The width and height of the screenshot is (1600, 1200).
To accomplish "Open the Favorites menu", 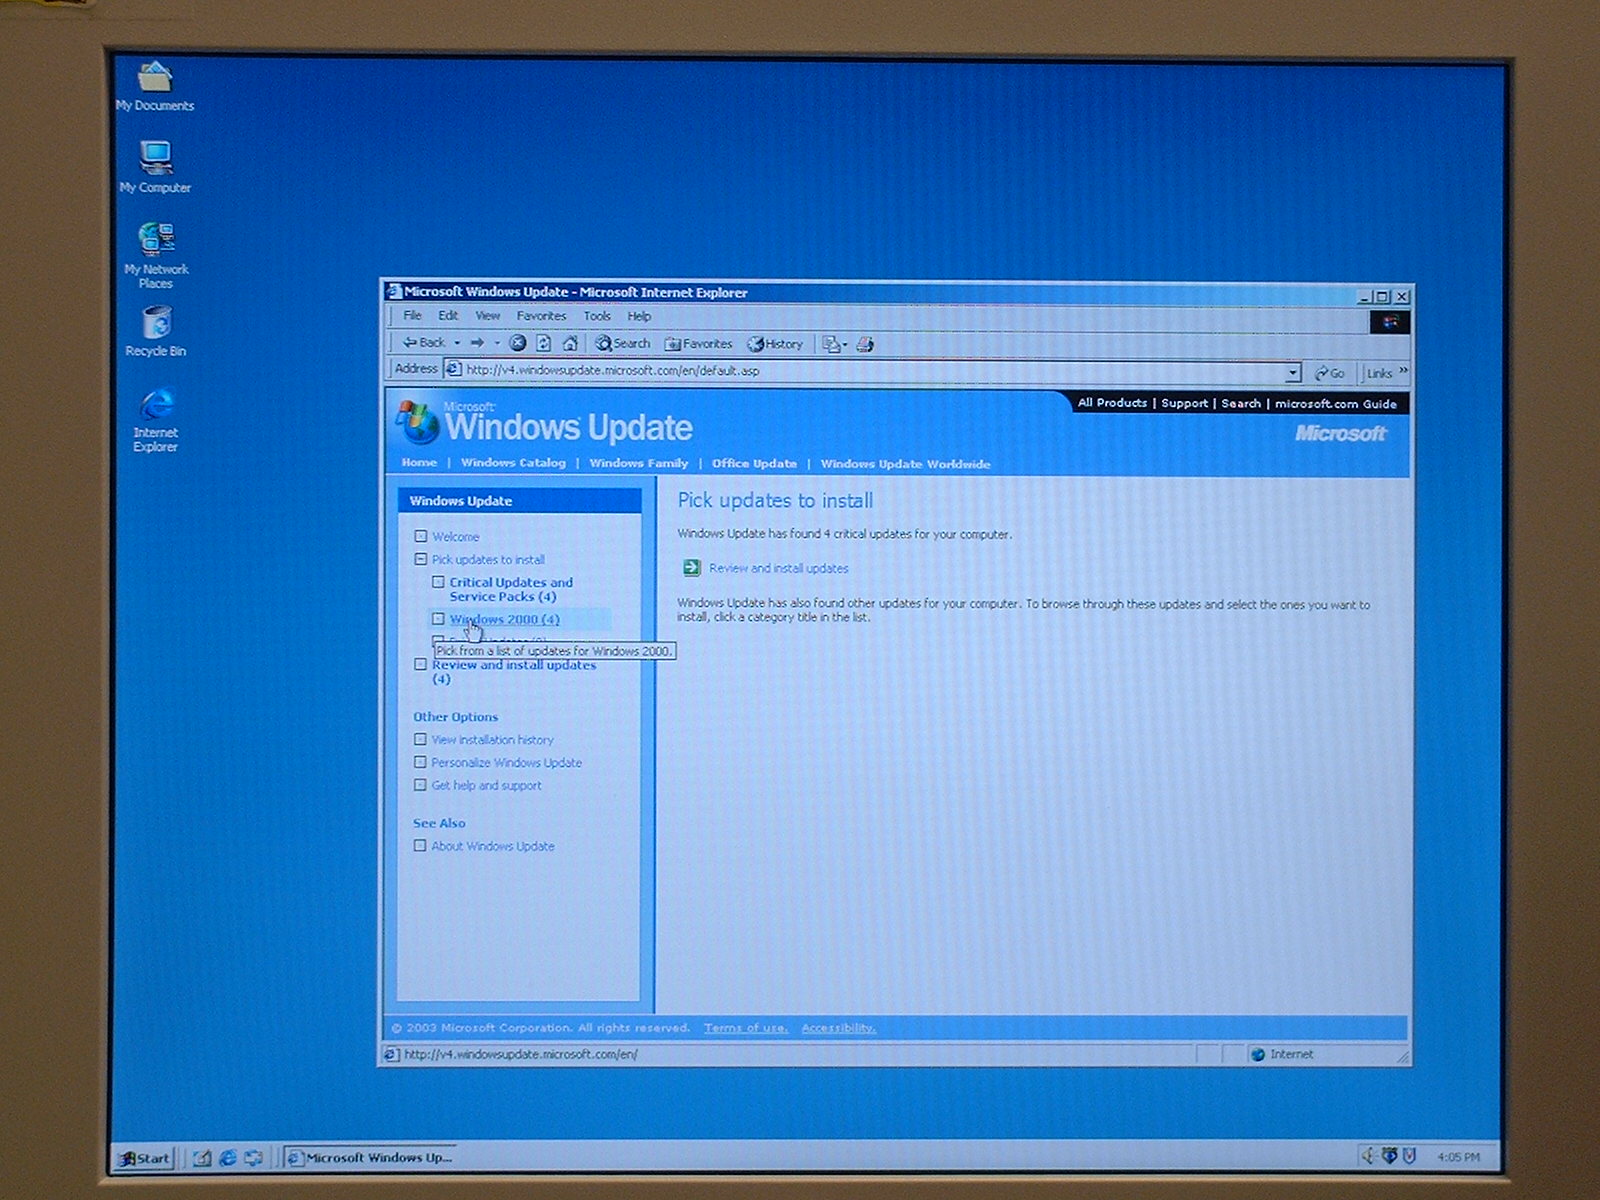I will 541,316.
